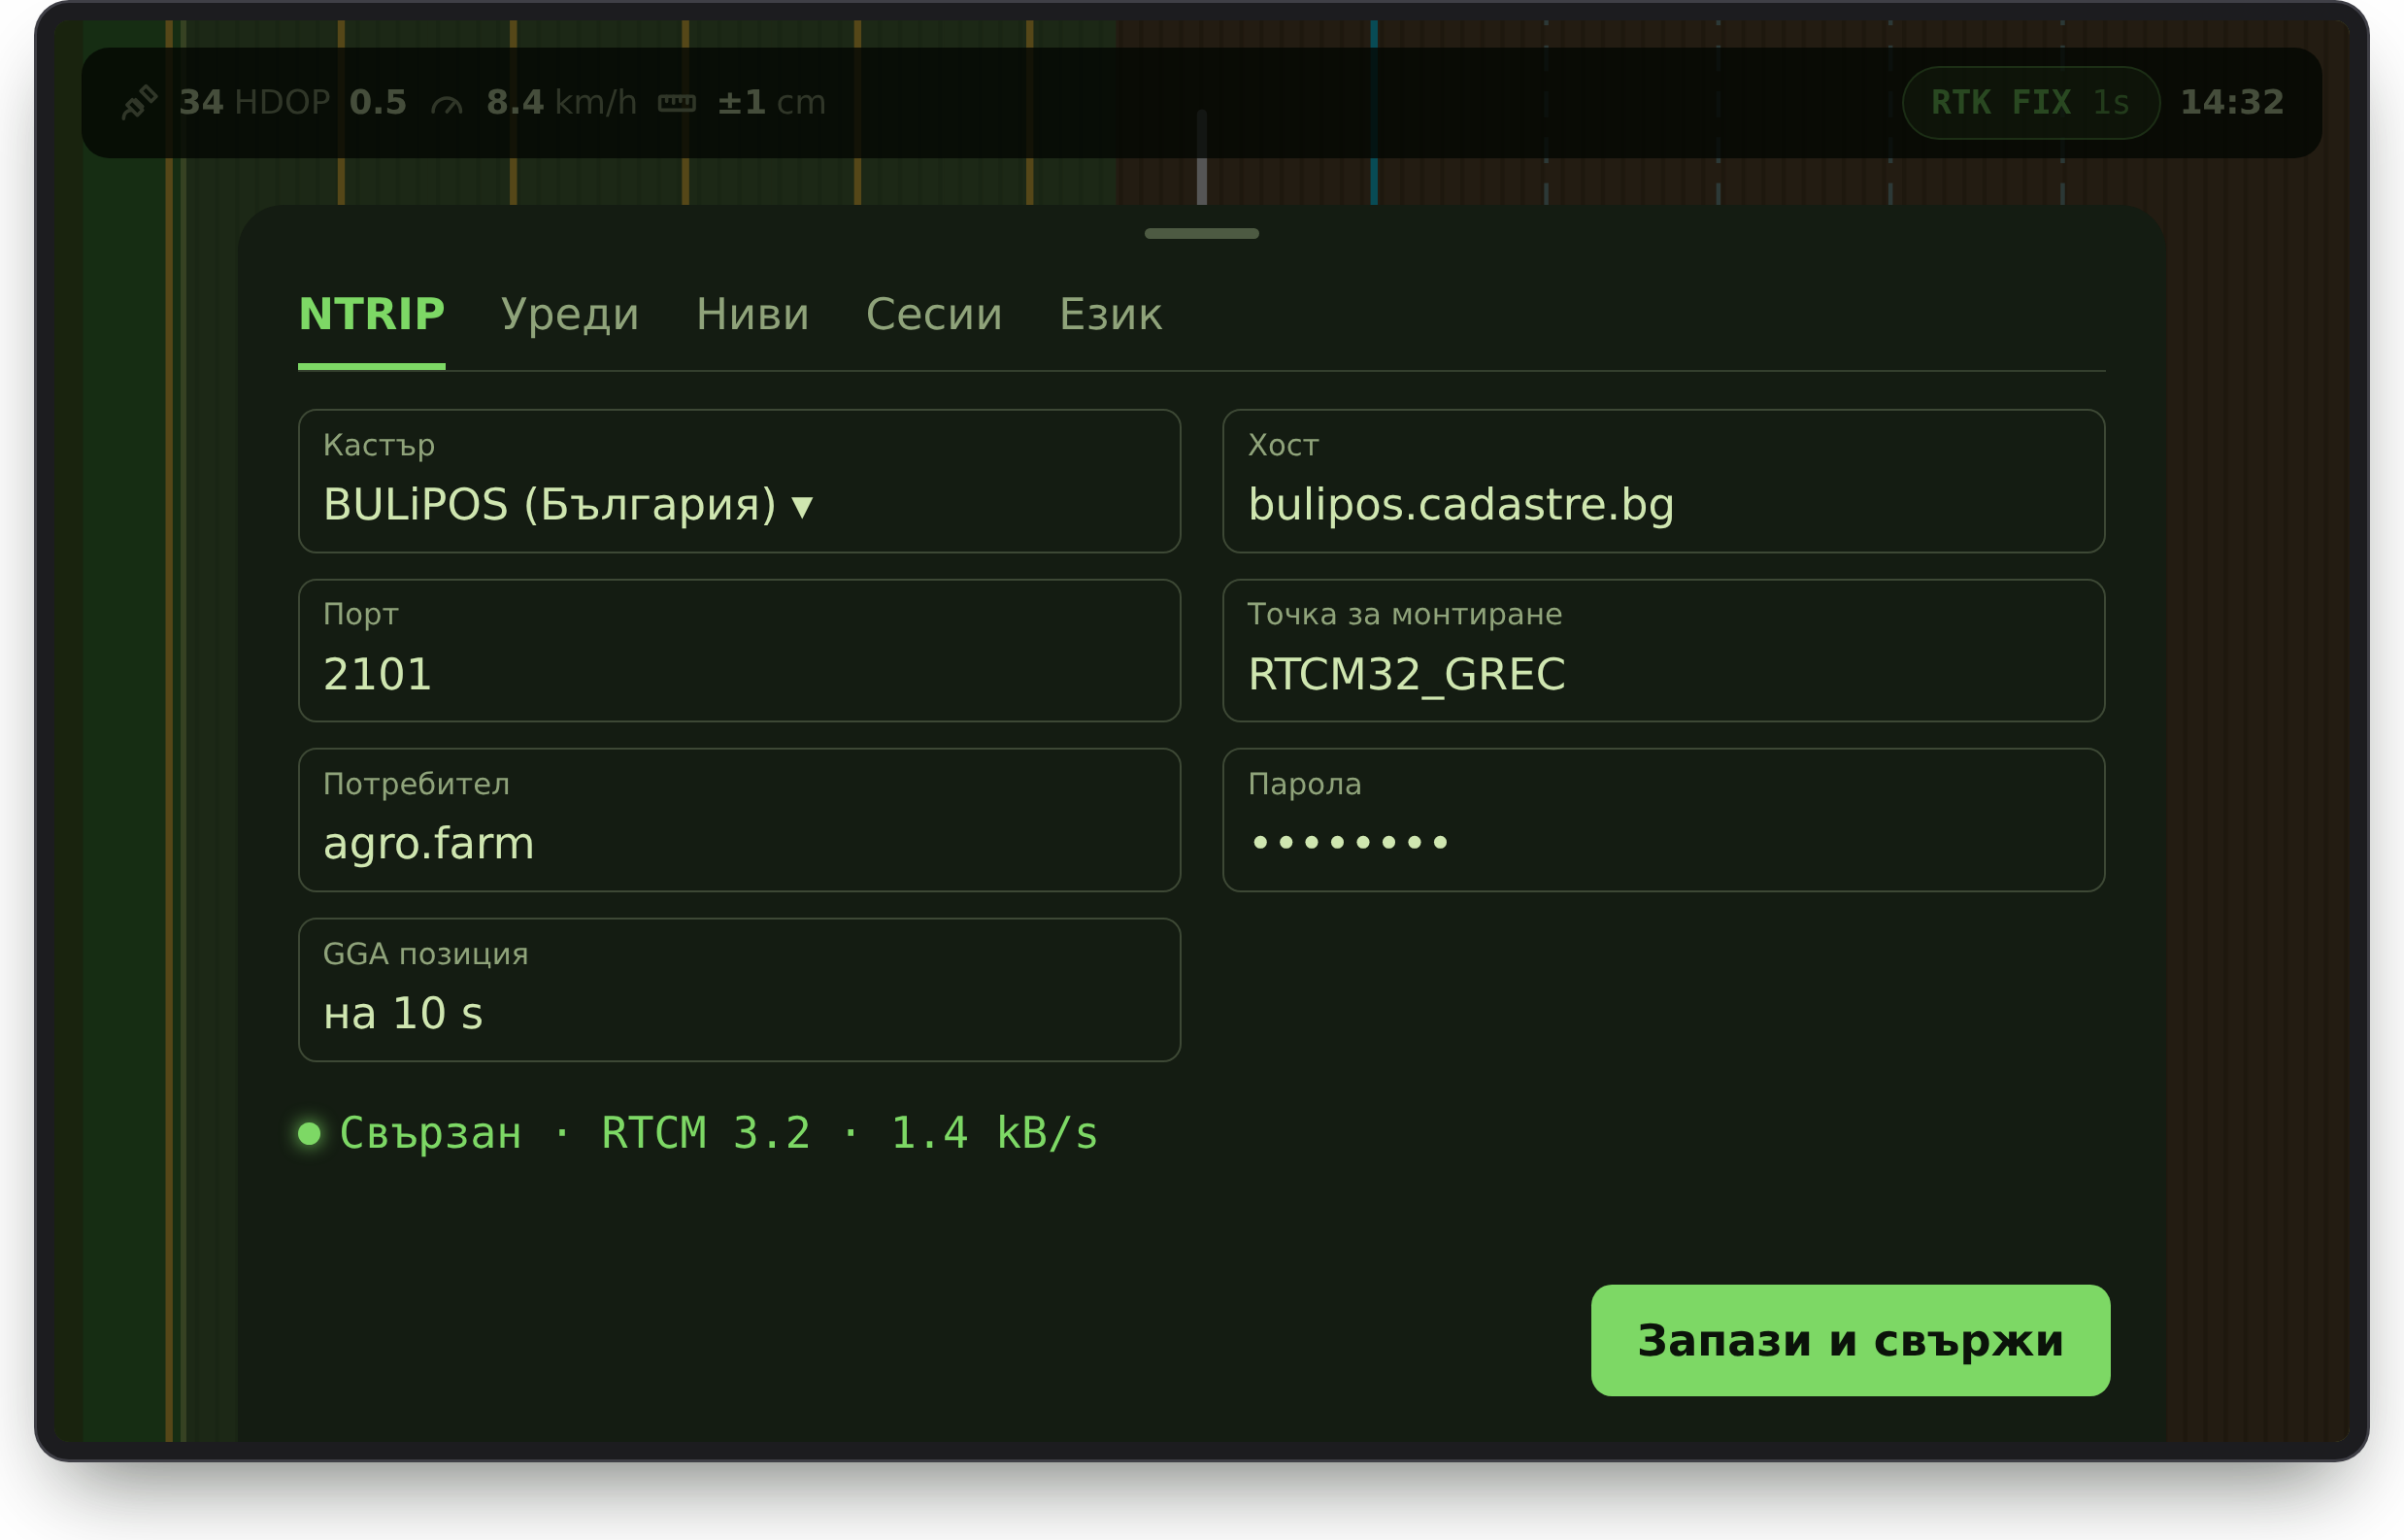Click the satellite count icon

tap(139, 102)
